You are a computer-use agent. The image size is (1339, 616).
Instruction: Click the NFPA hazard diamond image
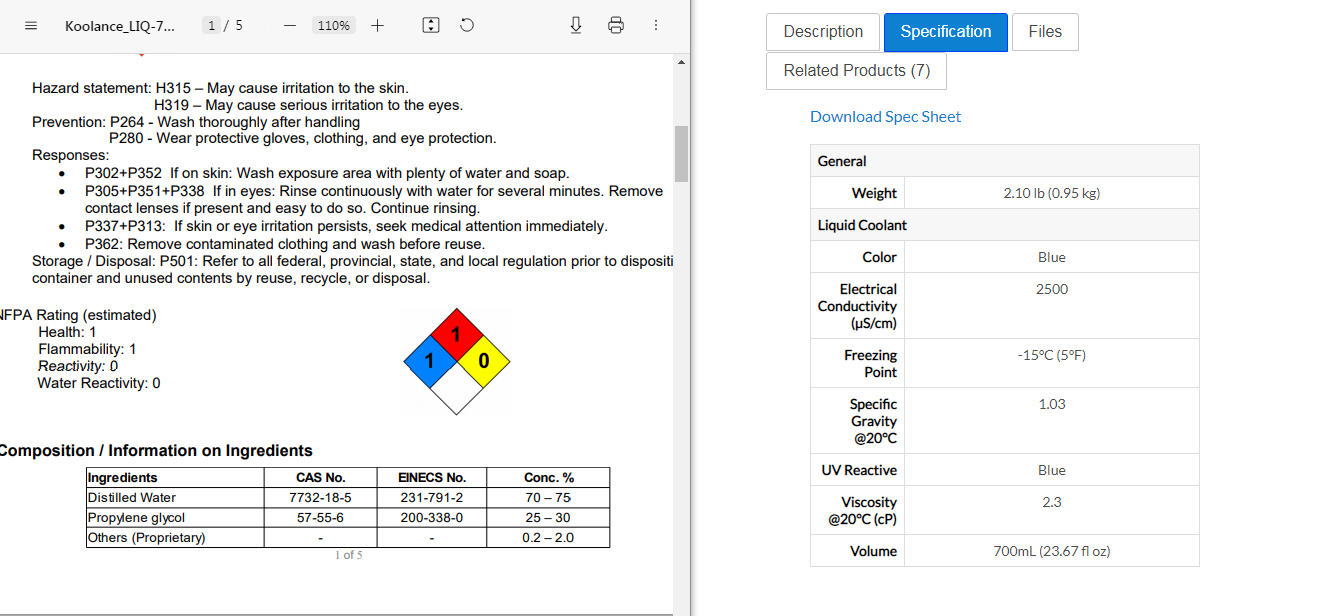[x=456, y=361]
